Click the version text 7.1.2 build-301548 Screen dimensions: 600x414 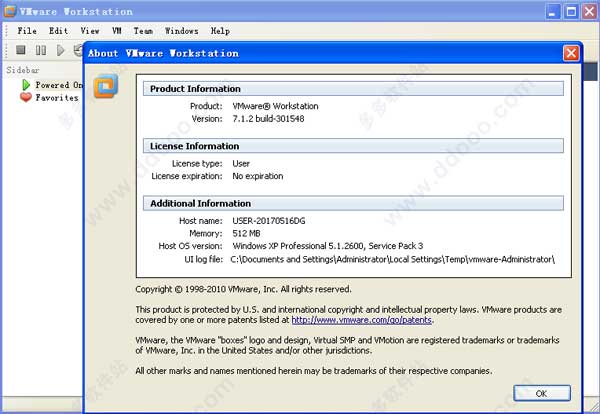(x=268, y=119)
